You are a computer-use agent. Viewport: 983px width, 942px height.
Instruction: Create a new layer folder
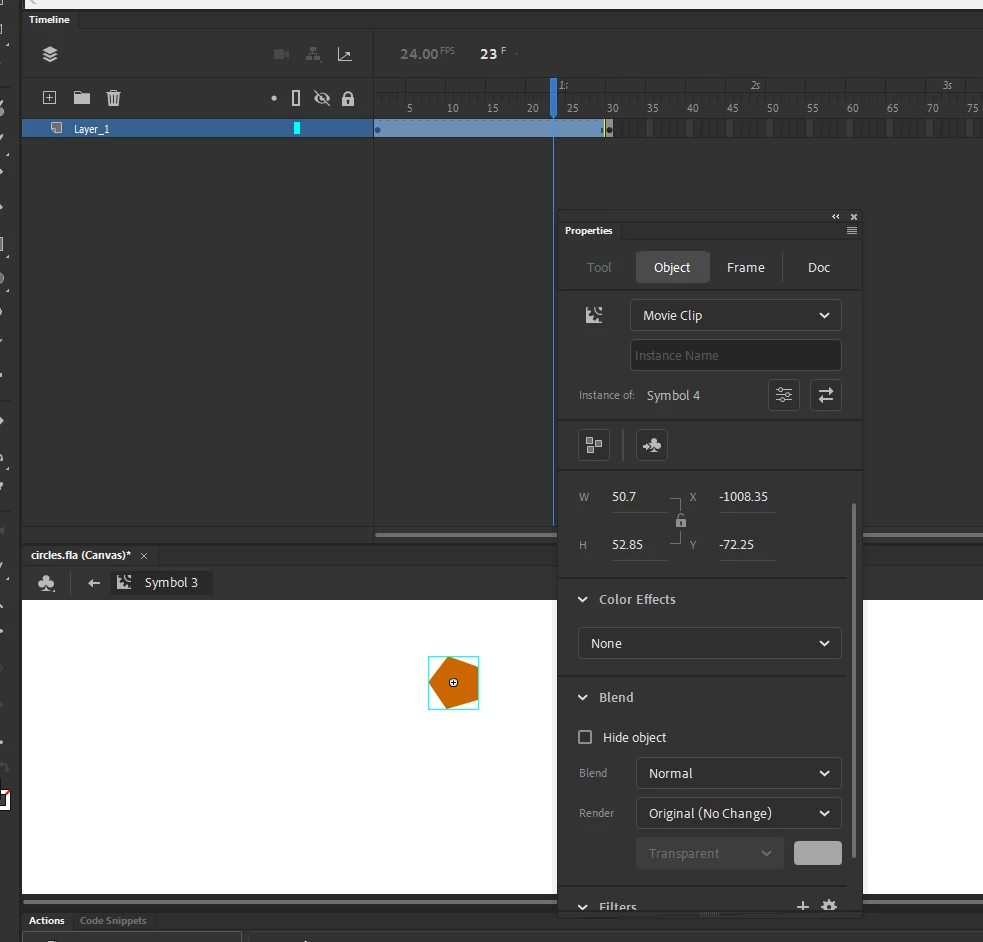[81, 98]
